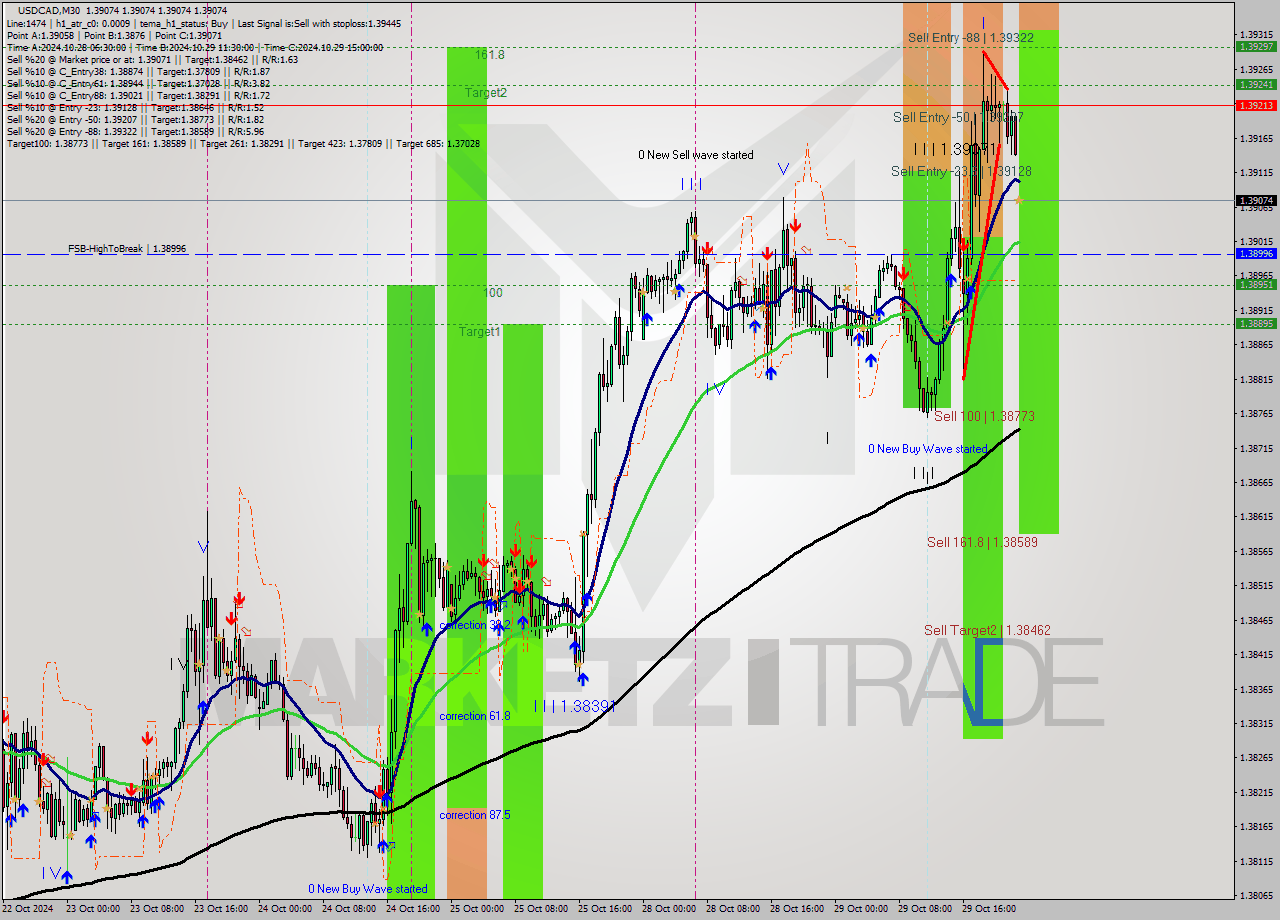Screen dimensions: 1280x920
Task: Click the green 1.38895 price tag
Action: click(x=1256, y=323)
